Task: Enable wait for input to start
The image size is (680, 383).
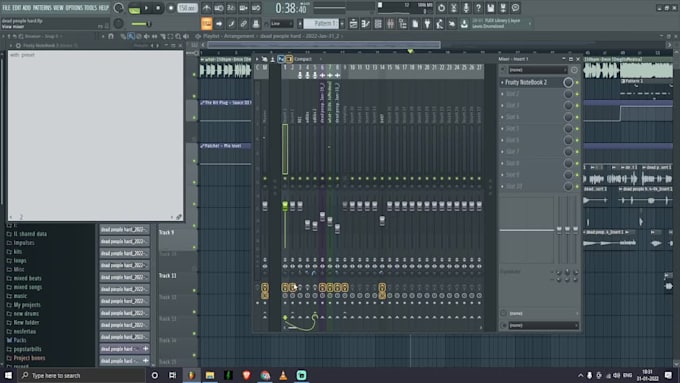Action: point(219,8)
